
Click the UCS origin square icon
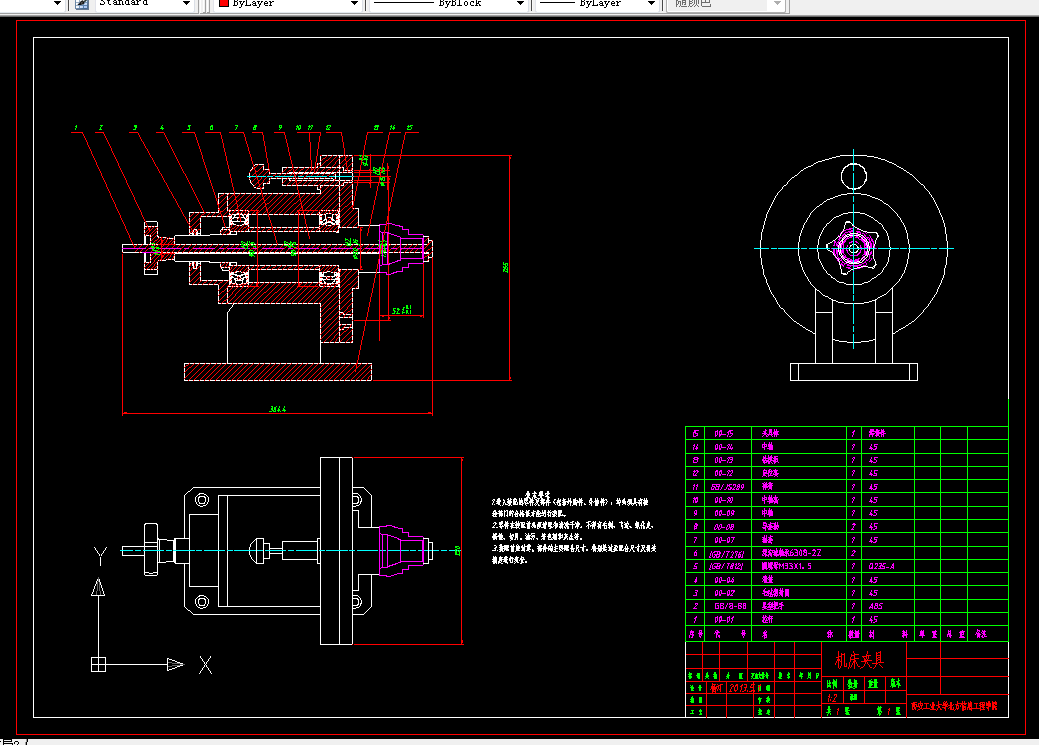(98, 664)
